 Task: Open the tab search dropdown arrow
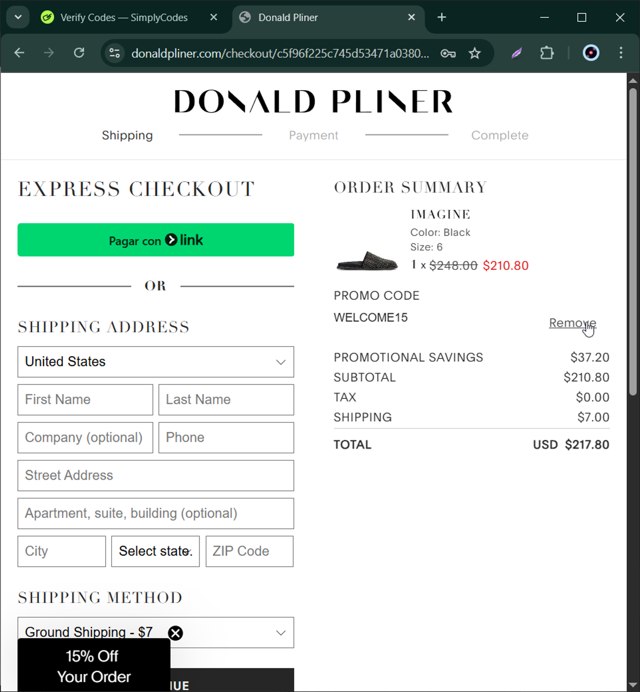pos(18,17)
